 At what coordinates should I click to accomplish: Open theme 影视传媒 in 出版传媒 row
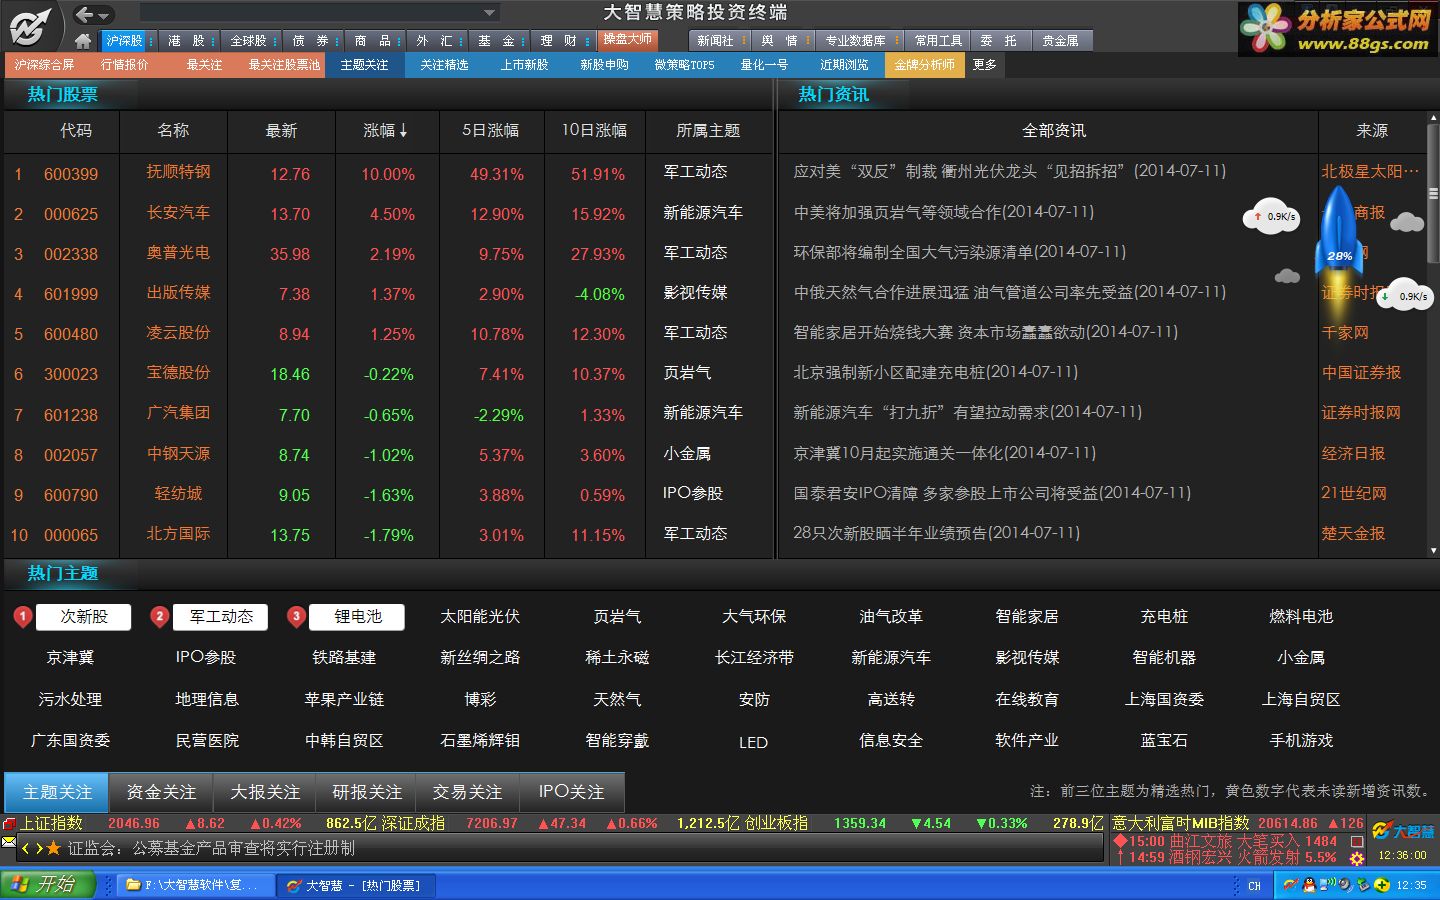click(695, 293)
